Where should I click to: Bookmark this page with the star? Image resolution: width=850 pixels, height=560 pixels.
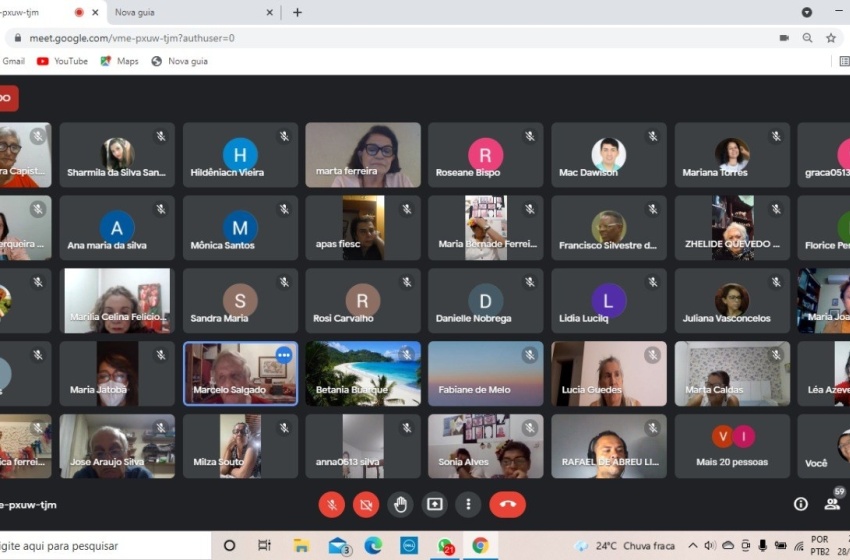coord(830,38)
